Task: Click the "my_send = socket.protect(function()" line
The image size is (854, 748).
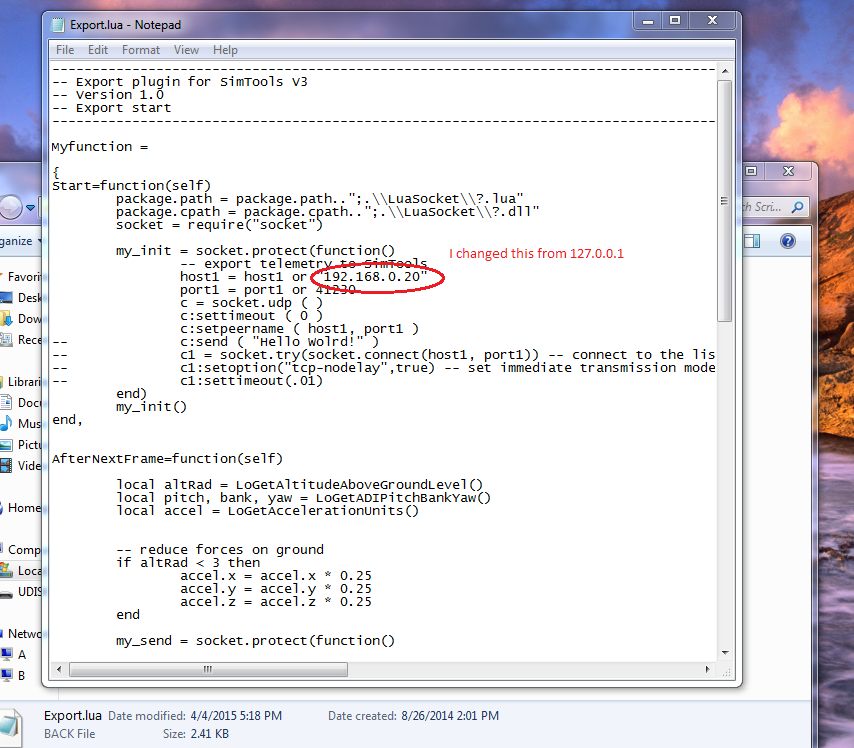Action: tap(255, 640)
